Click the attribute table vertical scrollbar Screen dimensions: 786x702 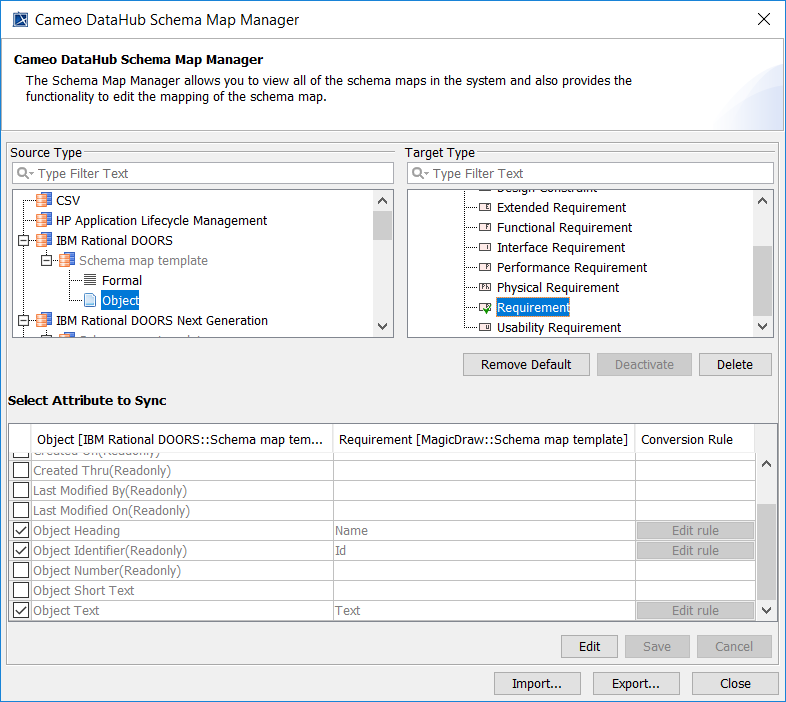(x=766, y=550)
